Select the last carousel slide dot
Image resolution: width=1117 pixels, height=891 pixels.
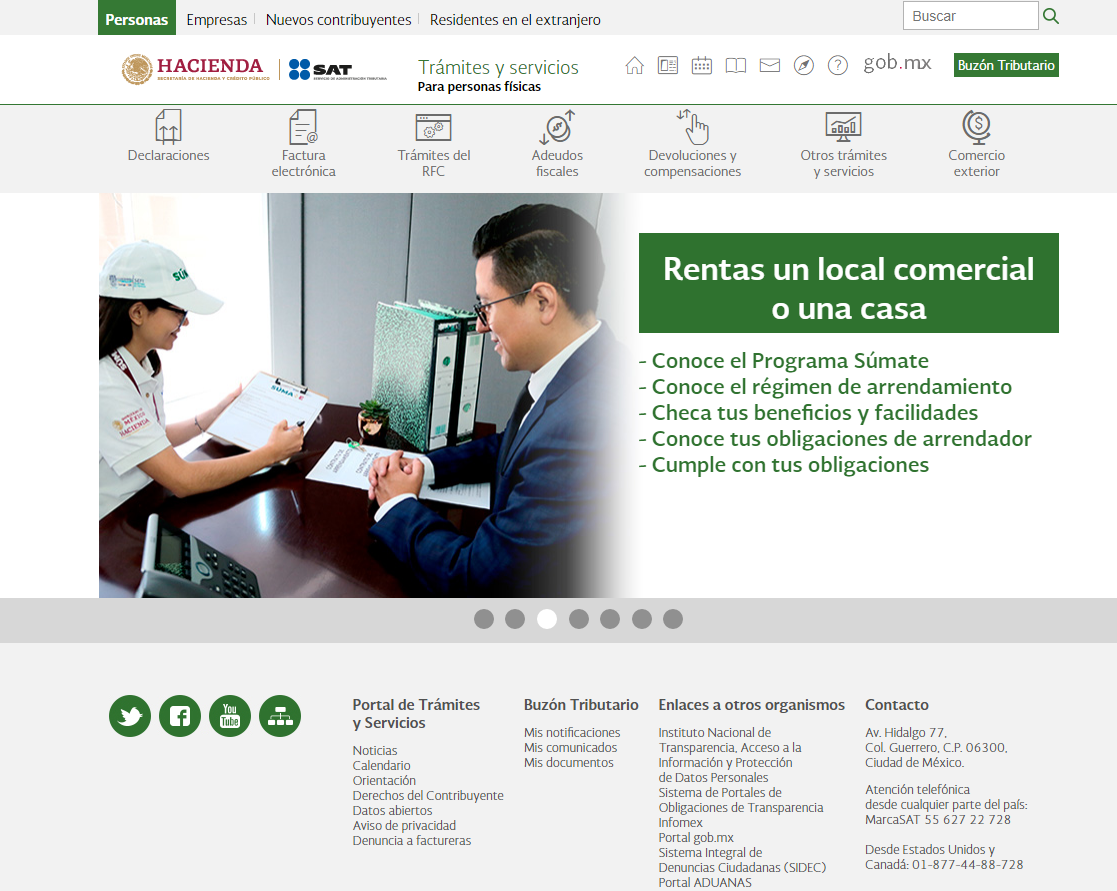coord(673,619)
